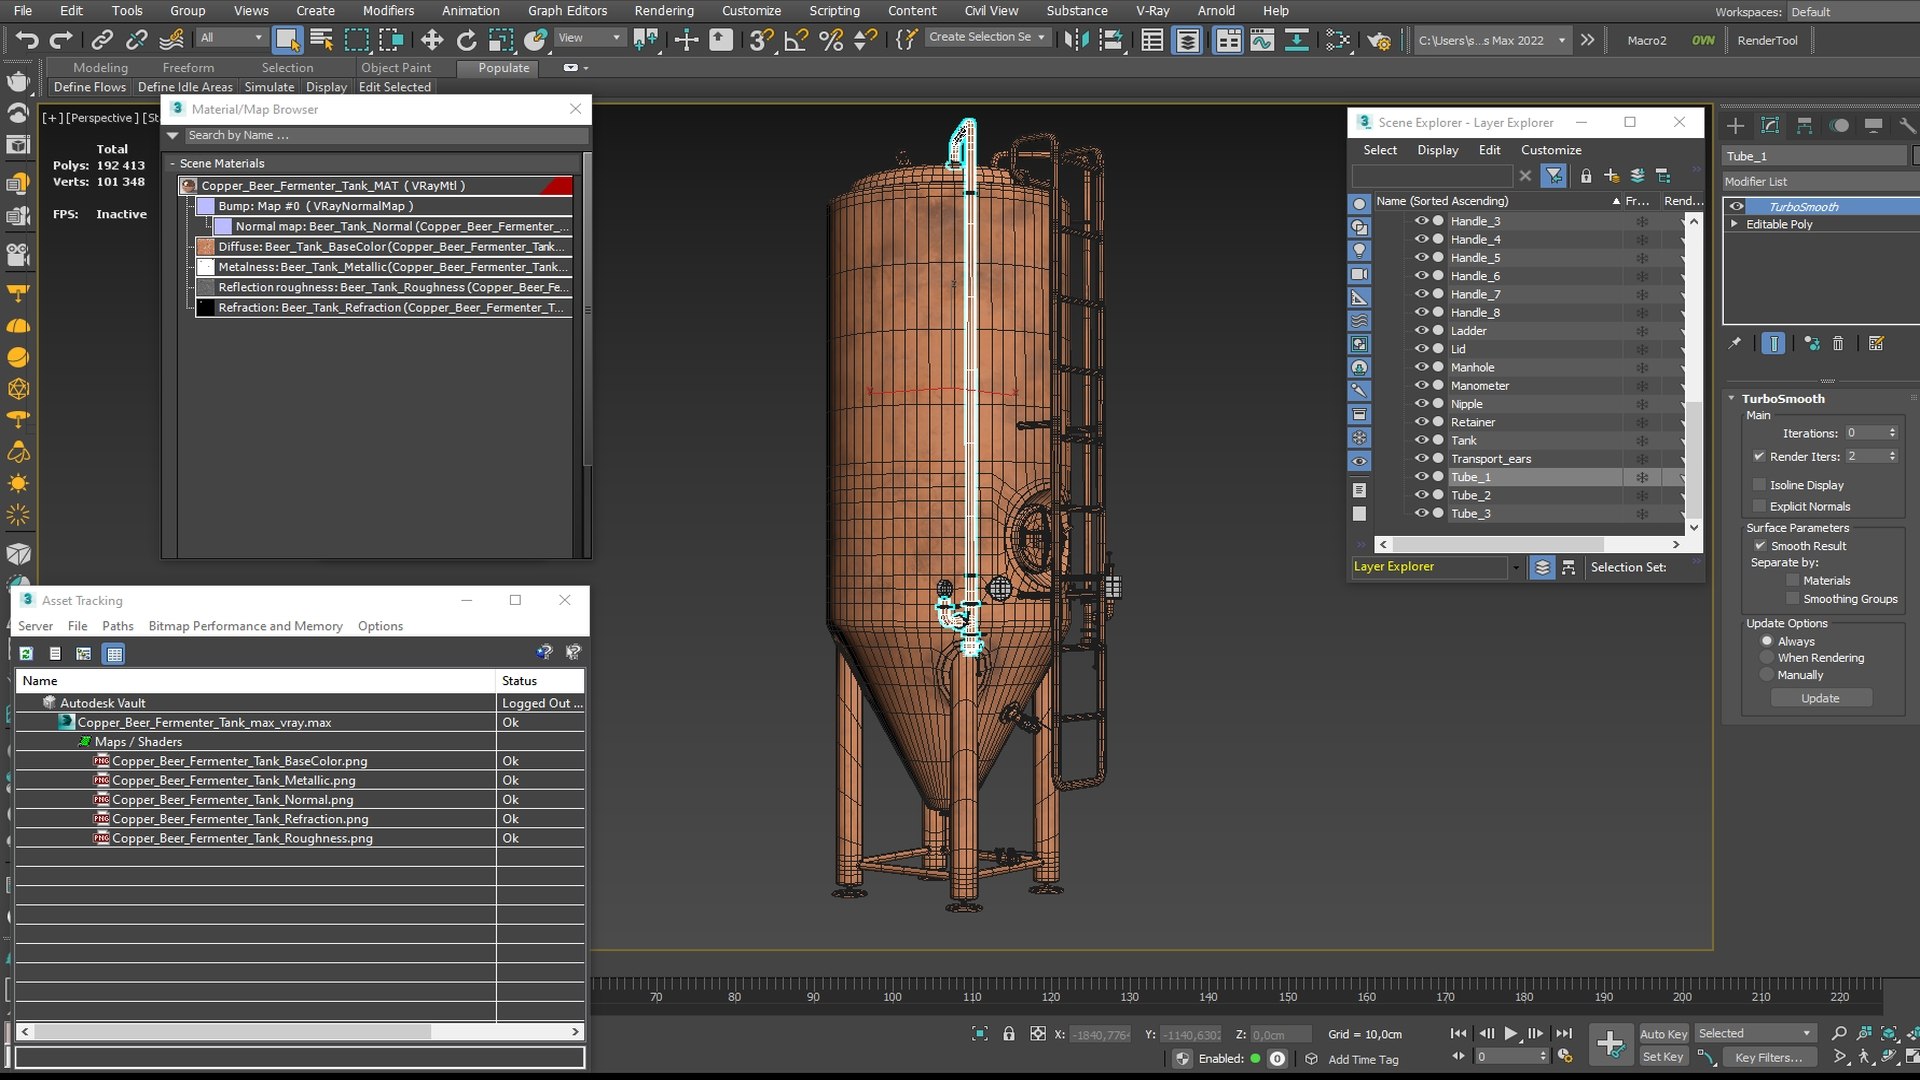Collapse Scene Materials group
This screenshot has height=1080, width=1920.
(x=173, y=163)
